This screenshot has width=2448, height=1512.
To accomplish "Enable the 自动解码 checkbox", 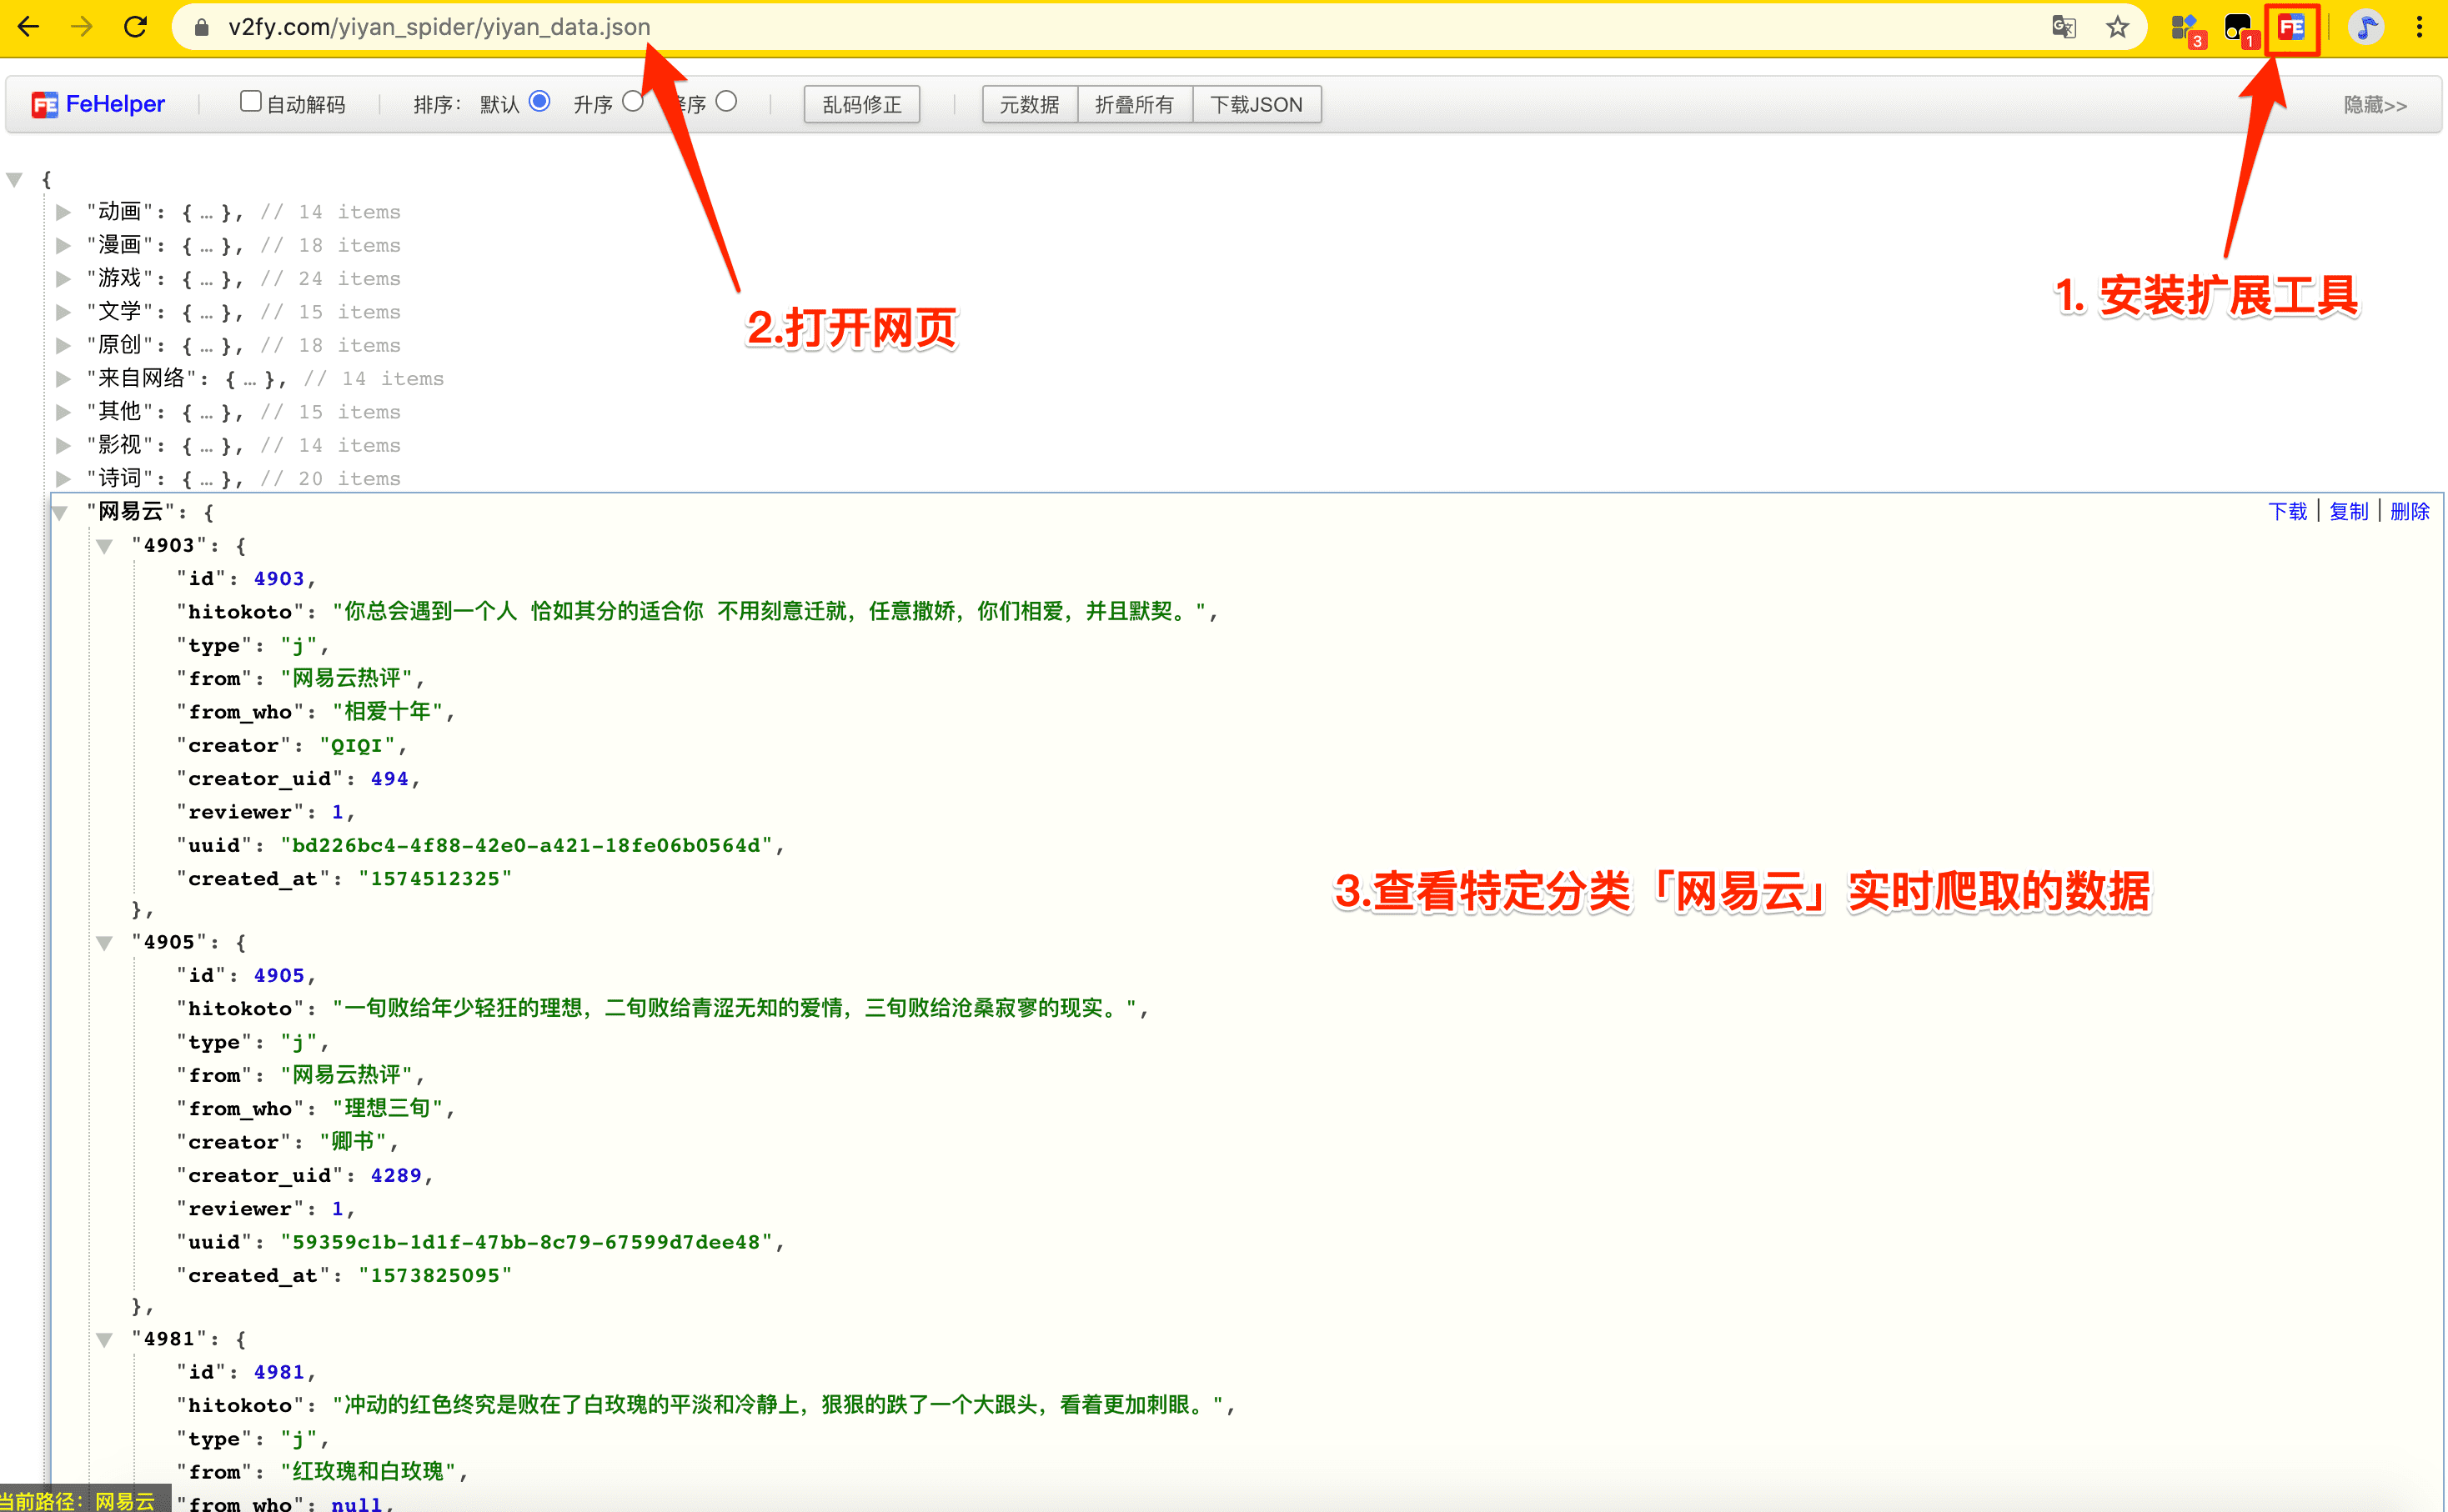I will coord(250,102).
